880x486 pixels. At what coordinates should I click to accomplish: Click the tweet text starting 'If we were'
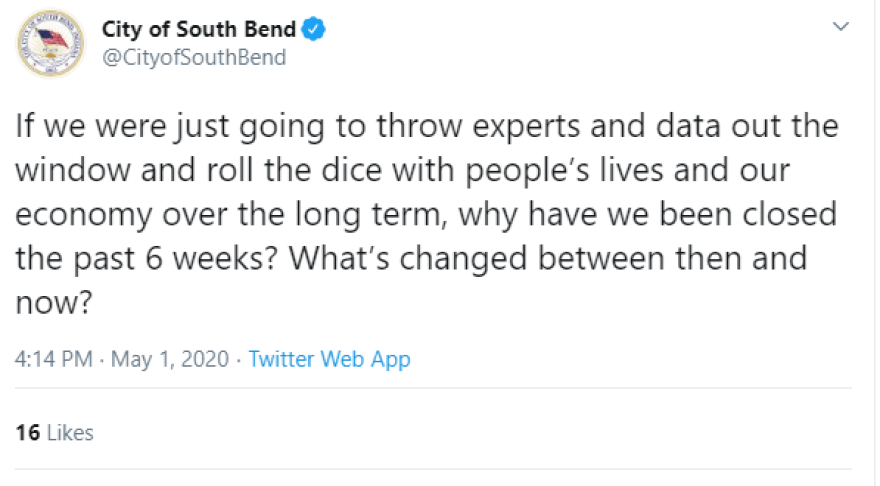427,214
